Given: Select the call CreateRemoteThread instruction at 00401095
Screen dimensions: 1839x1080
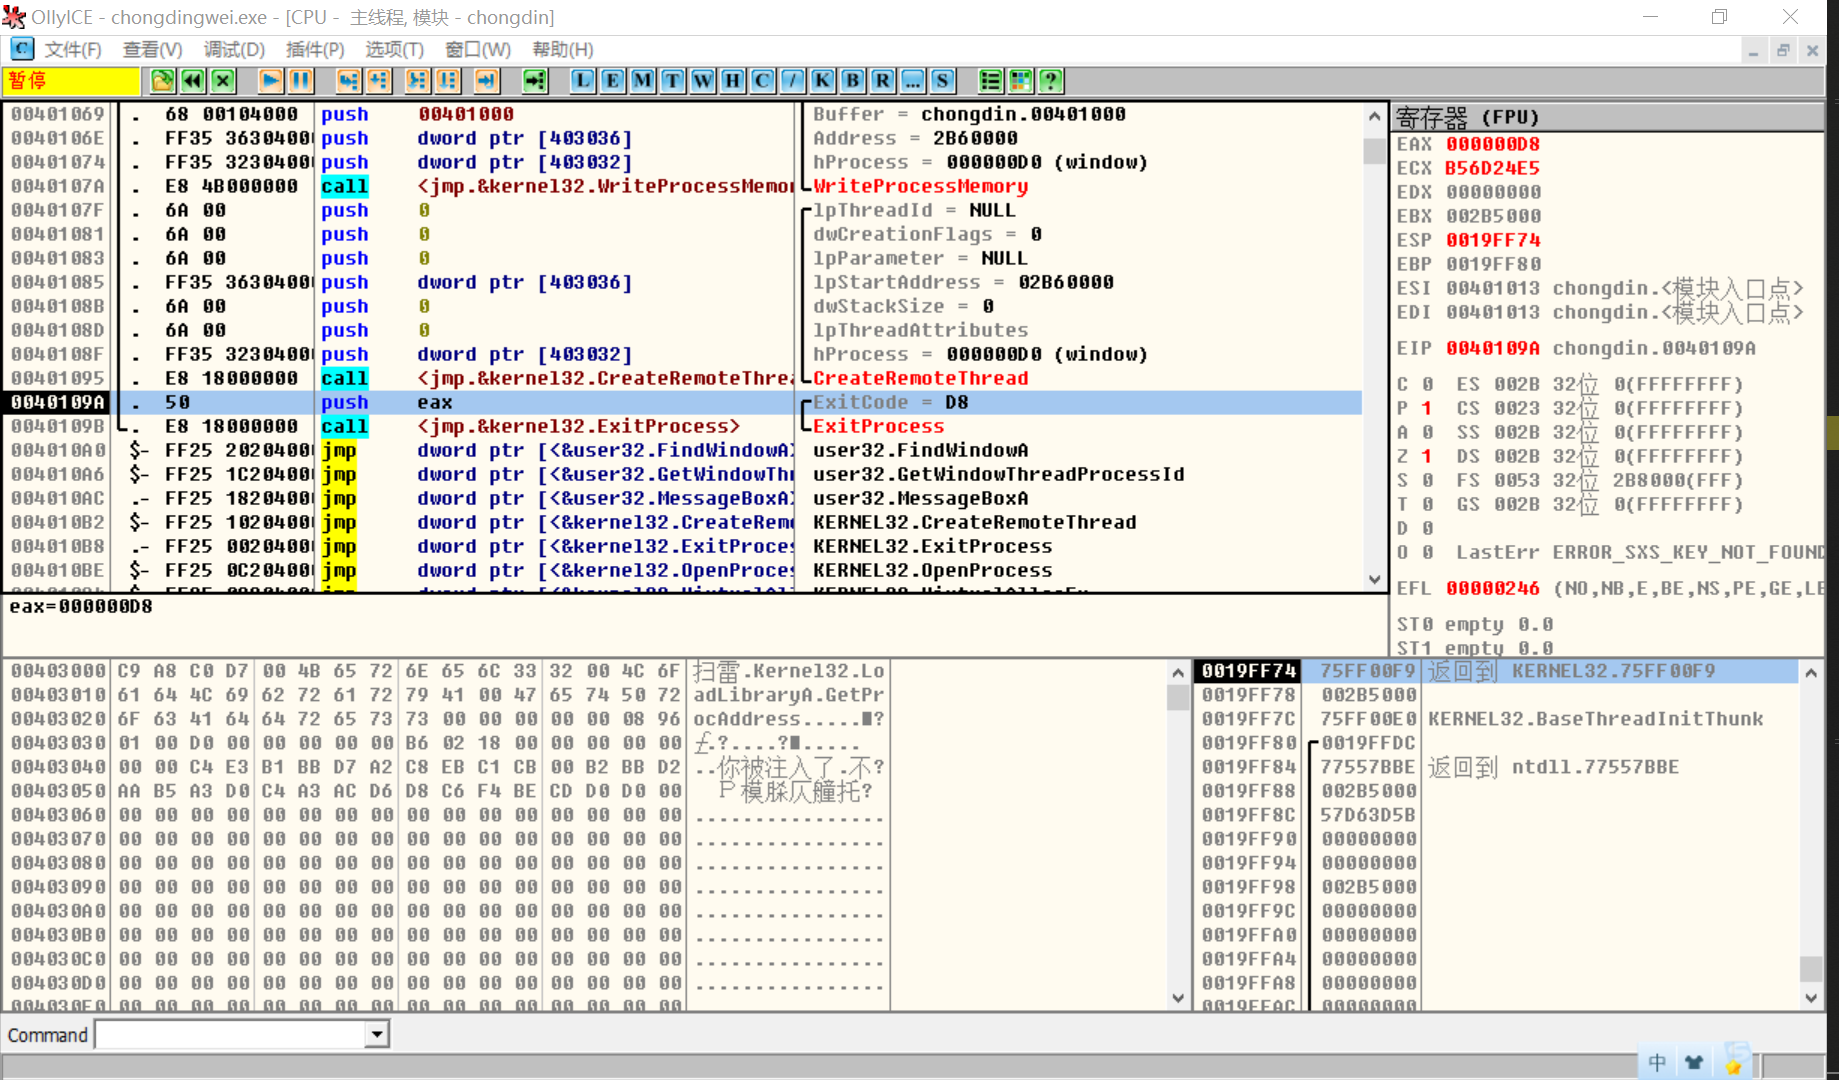Looking at the screenshot, I should click(x=683, y=378).
